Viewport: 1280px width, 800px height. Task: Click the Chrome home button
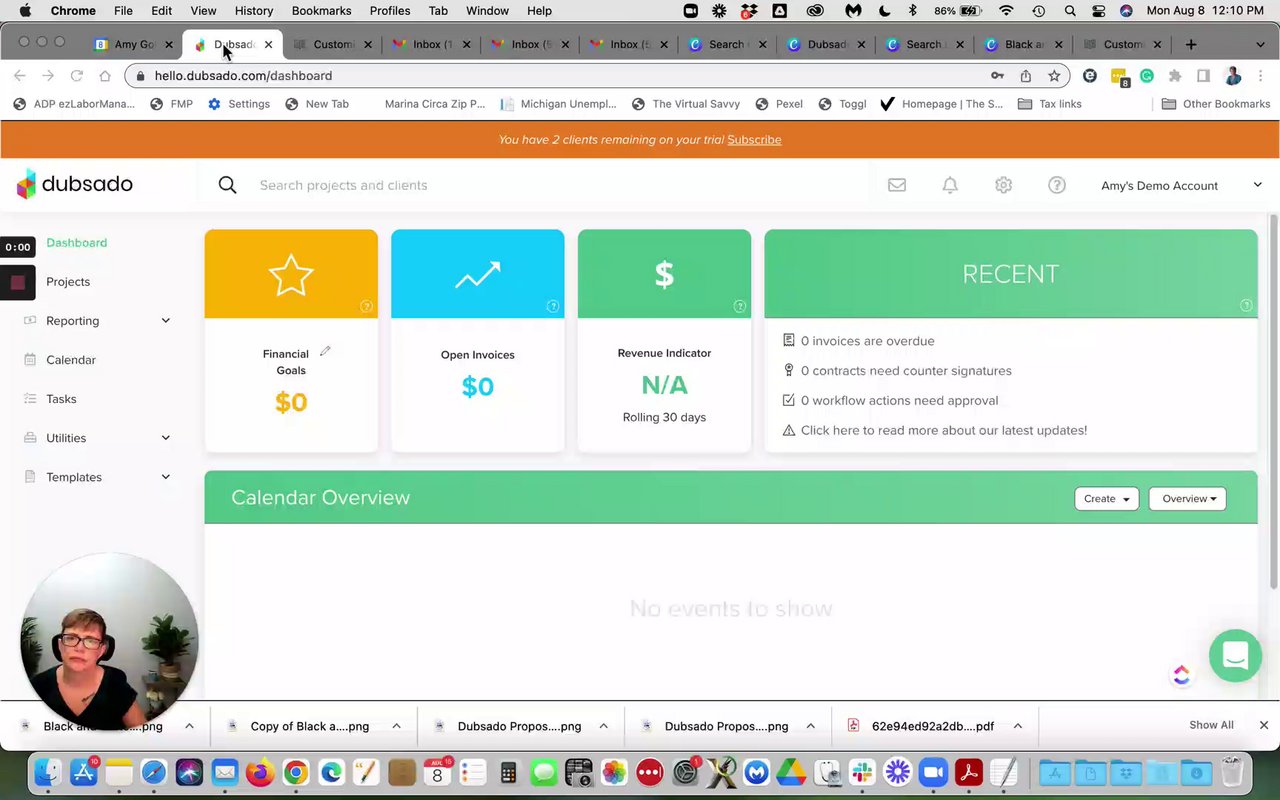click(104, 76)
